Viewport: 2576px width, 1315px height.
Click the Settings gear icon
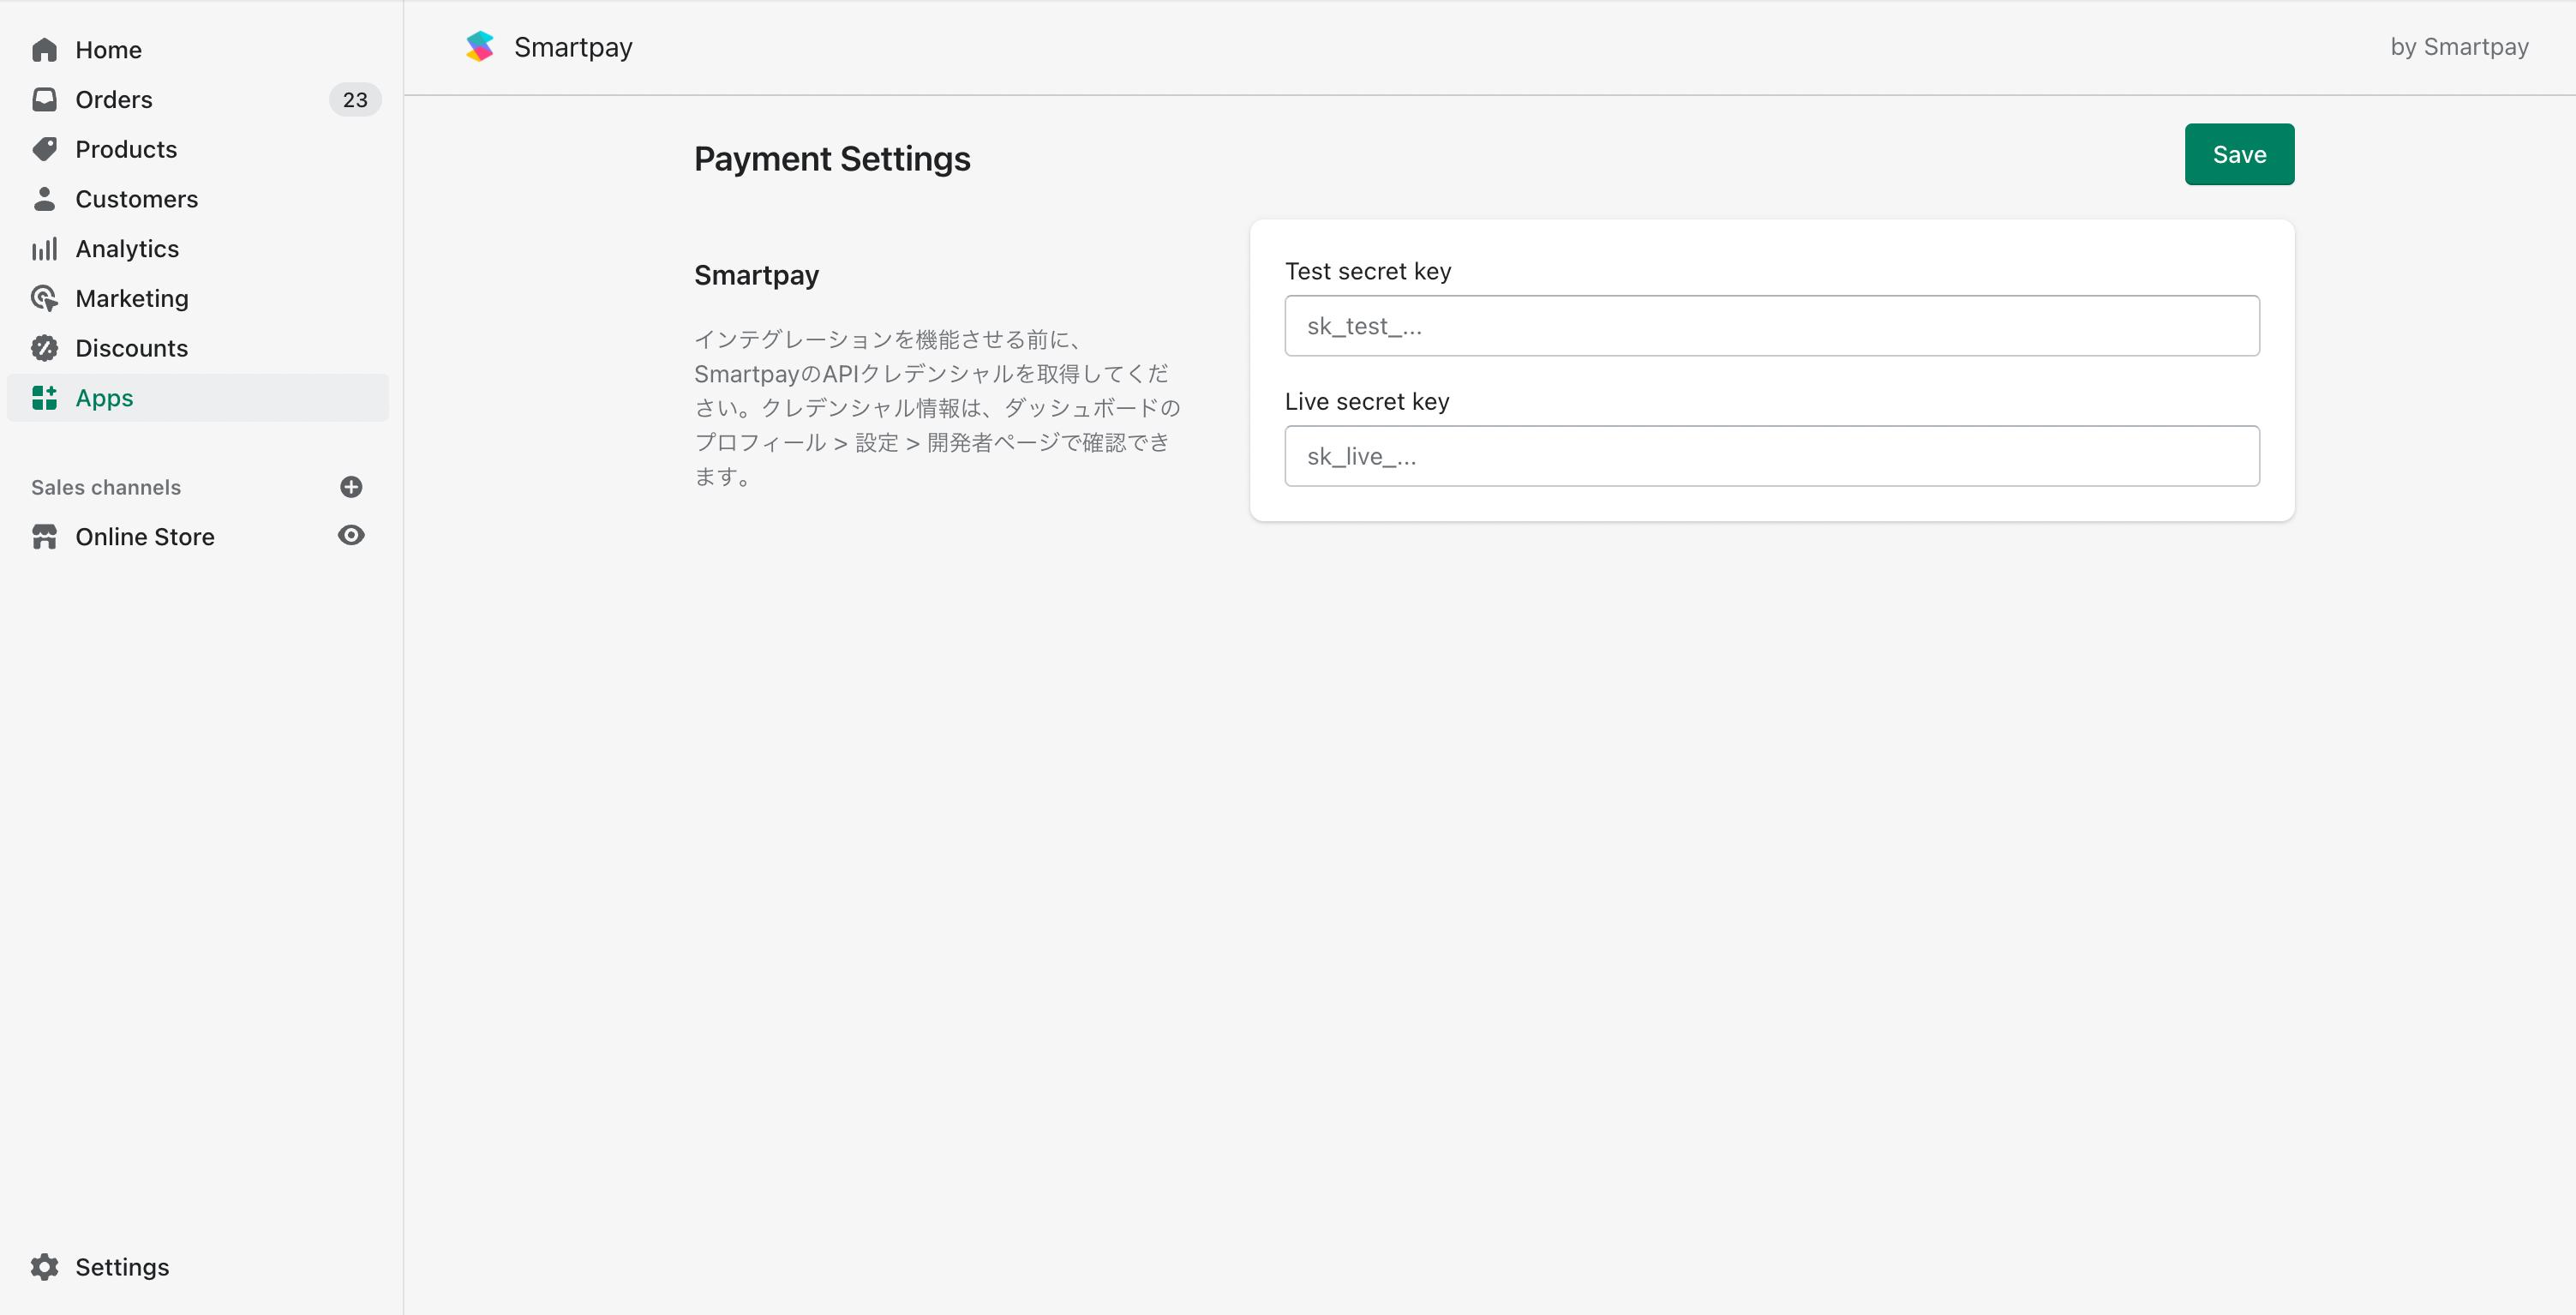click(44, 1267)
